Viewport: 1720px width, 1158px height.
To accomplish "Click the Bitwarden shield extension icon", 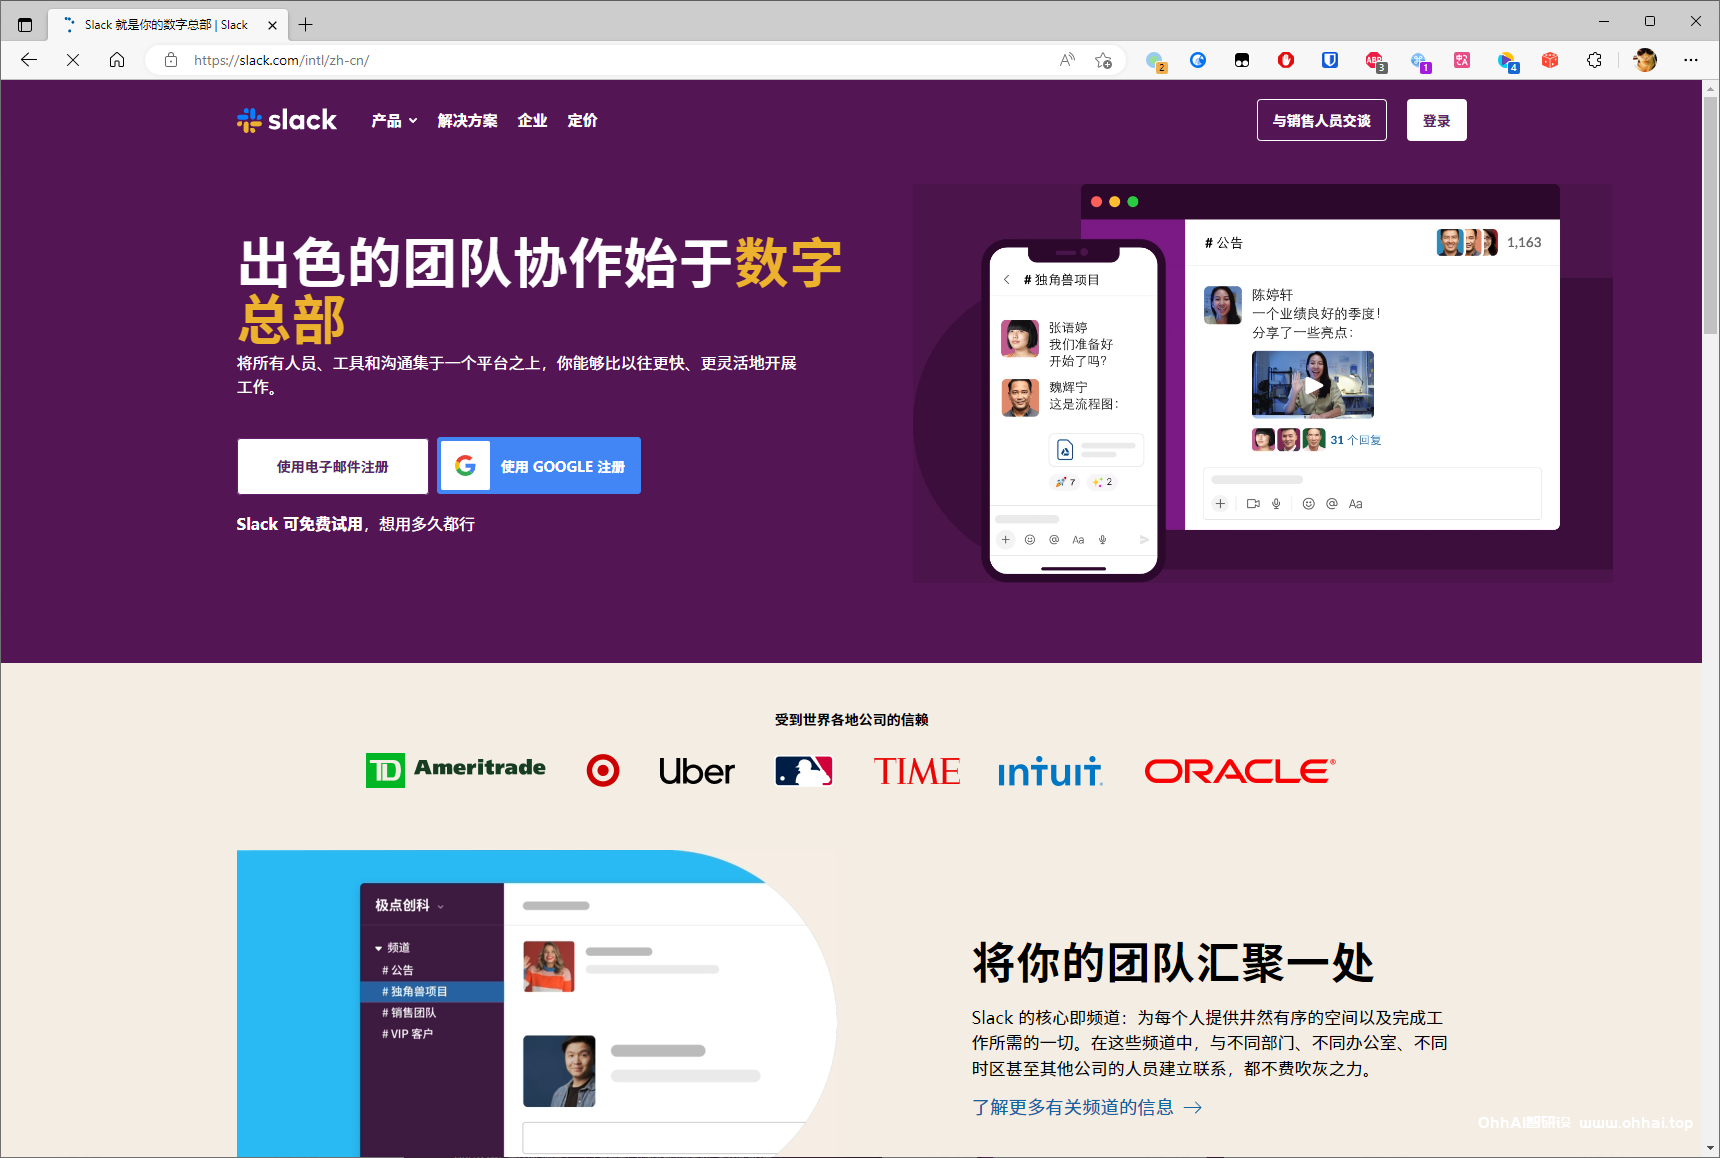I will (x=1330, y=60).
